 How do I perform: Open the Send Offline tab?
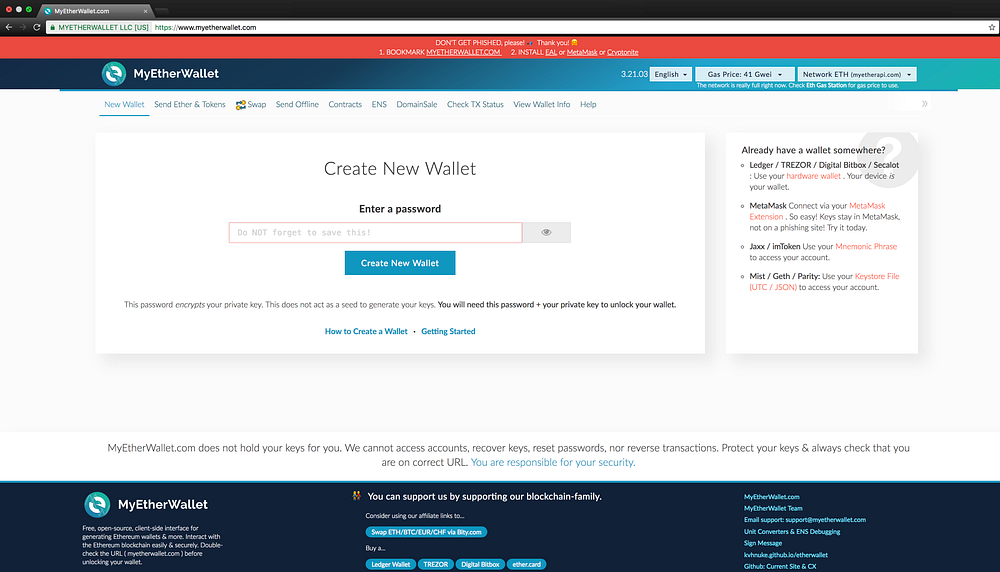297,105
